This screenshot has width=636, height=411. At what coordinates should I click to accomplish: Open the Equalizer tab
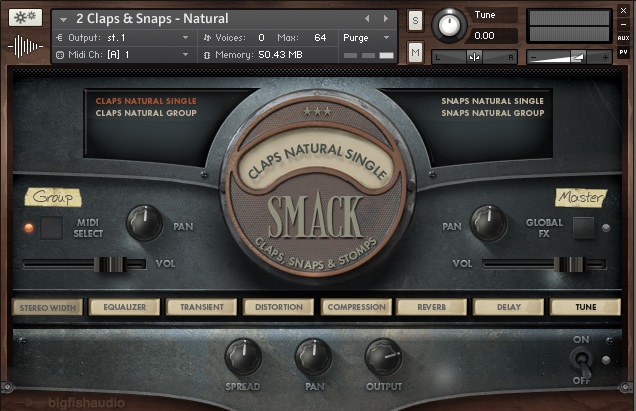(x=124, y=307)
